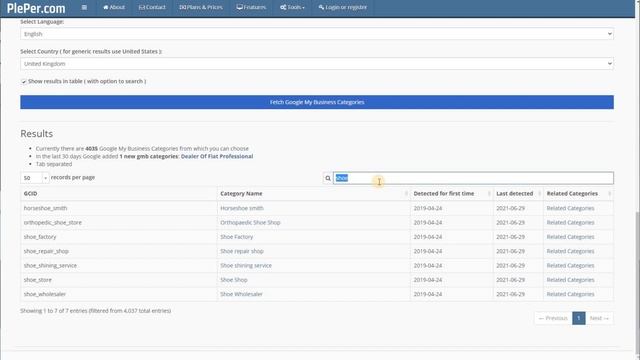The image size is (640, 360).
Task: Open Dealer Of Fiat Professional link
Action: (217, 156)
